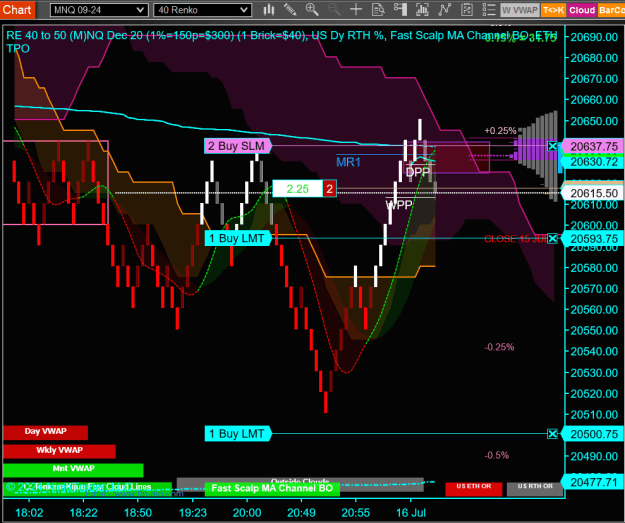Click the Wkly VWAP label bar
The height and width of the screenshot is (523, 625).
pyautogui.click(x=59, y=451)
